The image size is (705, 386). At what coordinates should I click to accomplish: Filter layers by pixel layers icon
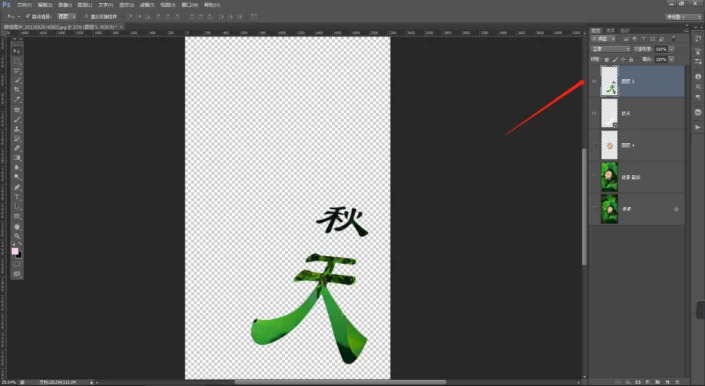tap(626, 39)
